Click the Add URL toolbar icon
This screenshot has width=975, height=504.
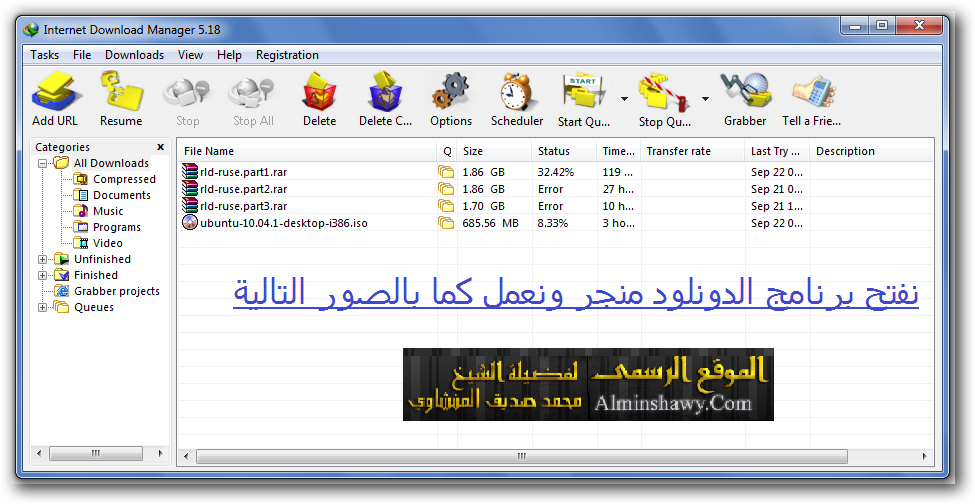56,91
